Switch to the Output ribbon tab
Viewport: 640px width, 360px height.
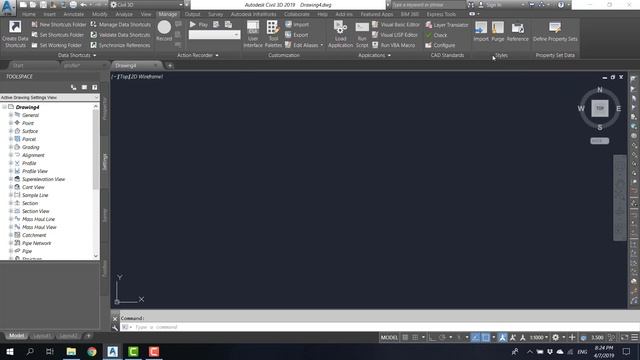click(192, 14)
